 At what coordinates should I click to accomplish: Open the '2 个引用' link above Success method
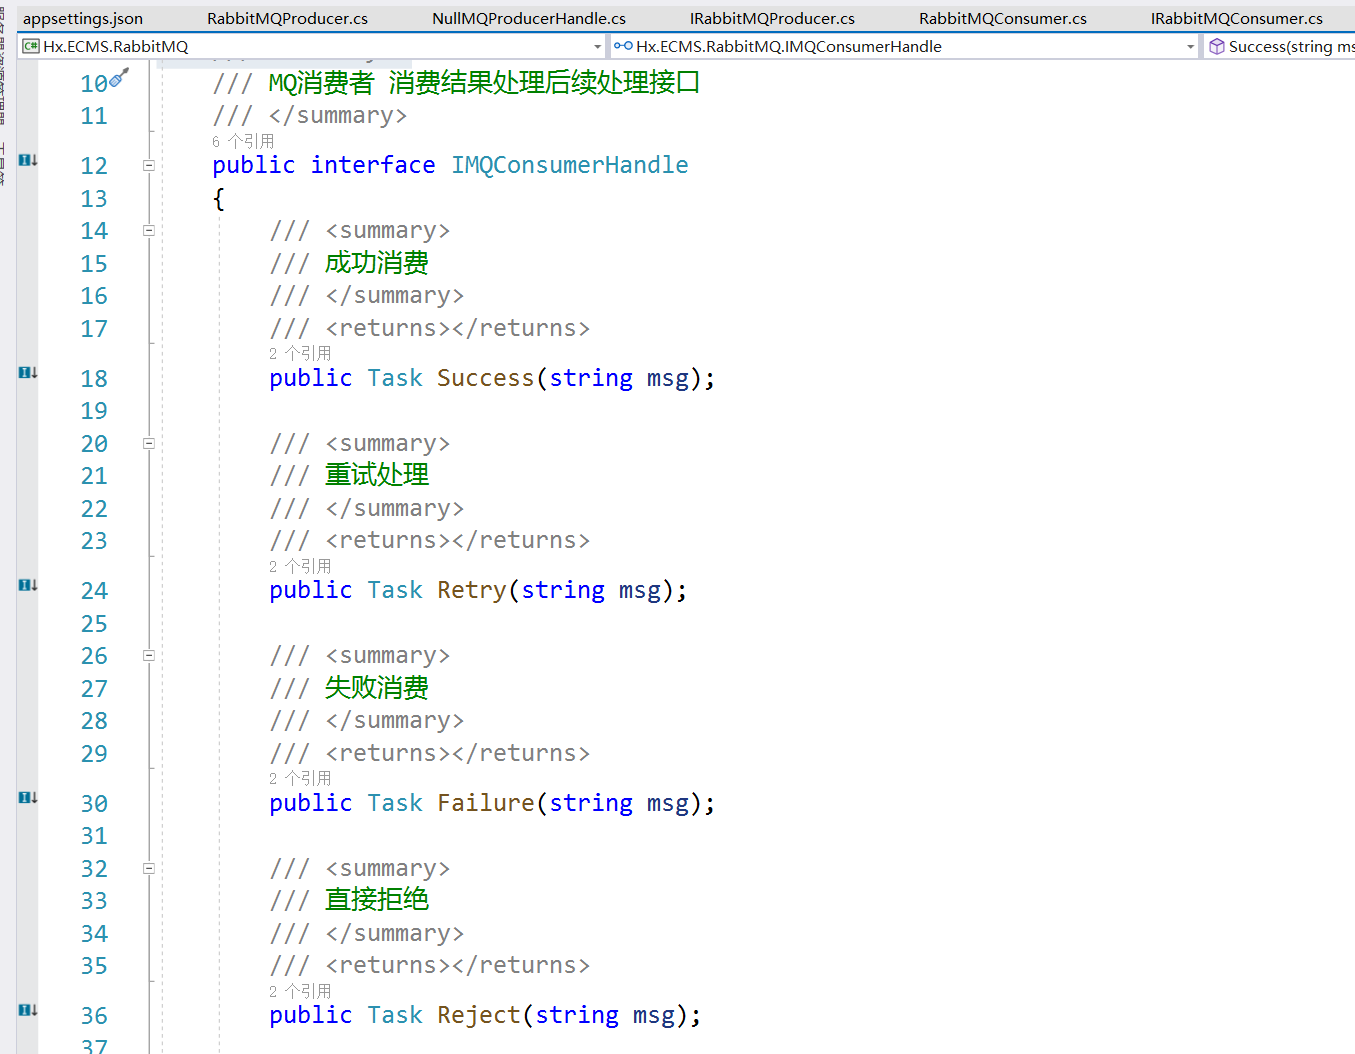pos(300,353)
